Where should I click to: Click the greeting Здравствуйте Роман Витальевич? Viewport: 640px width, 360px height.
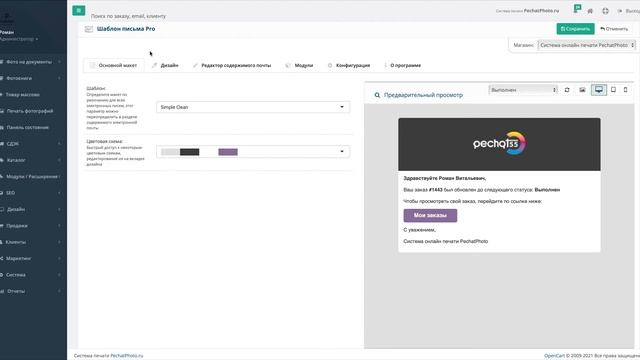pos(444,178)
